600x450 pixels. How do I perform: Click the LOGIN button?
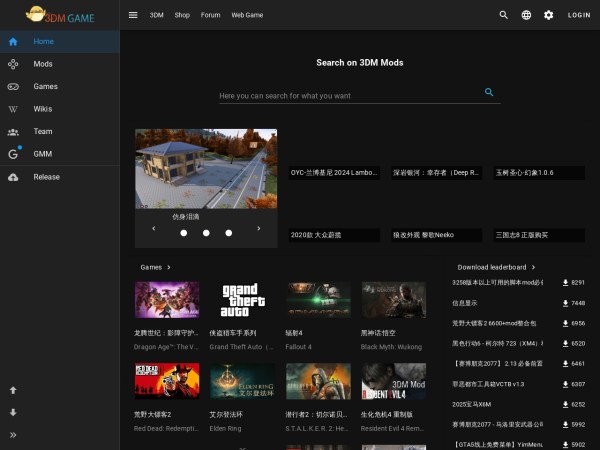(x=579, y=15)
